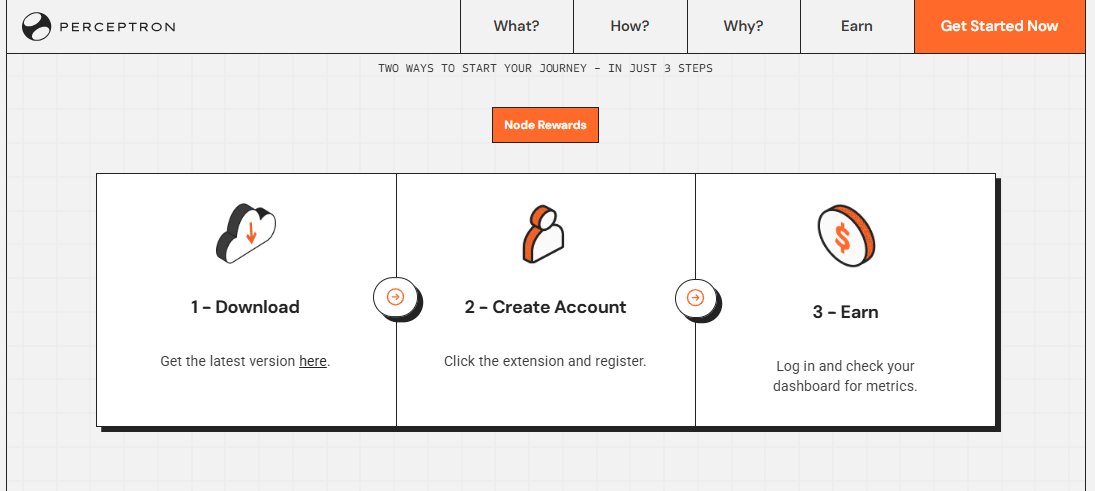The width and height of the screenshot is (1095, 491).
Task: Click the Node Rewards button
Action: coord(545,125)
